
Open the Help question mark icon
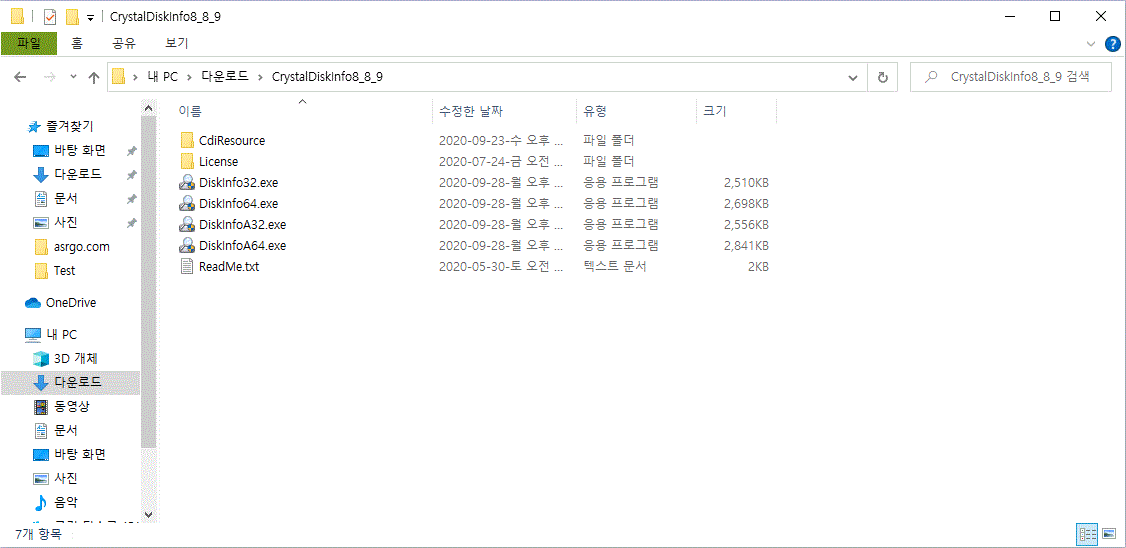tap(1112, 44)
